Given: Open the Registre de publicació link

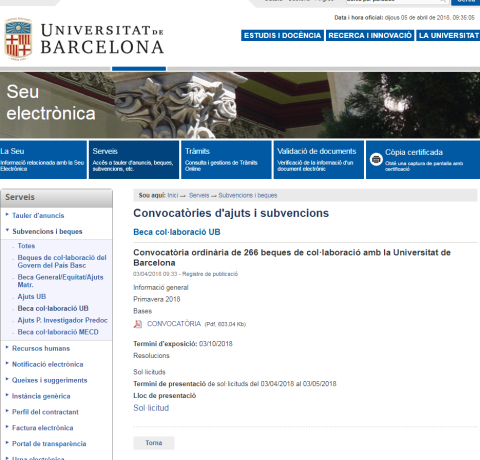Looking at the screenshot, I should click(x=210, y=274).
